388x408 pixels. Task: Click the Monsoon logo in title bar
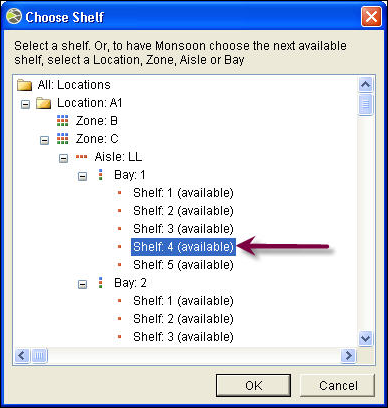14,16
